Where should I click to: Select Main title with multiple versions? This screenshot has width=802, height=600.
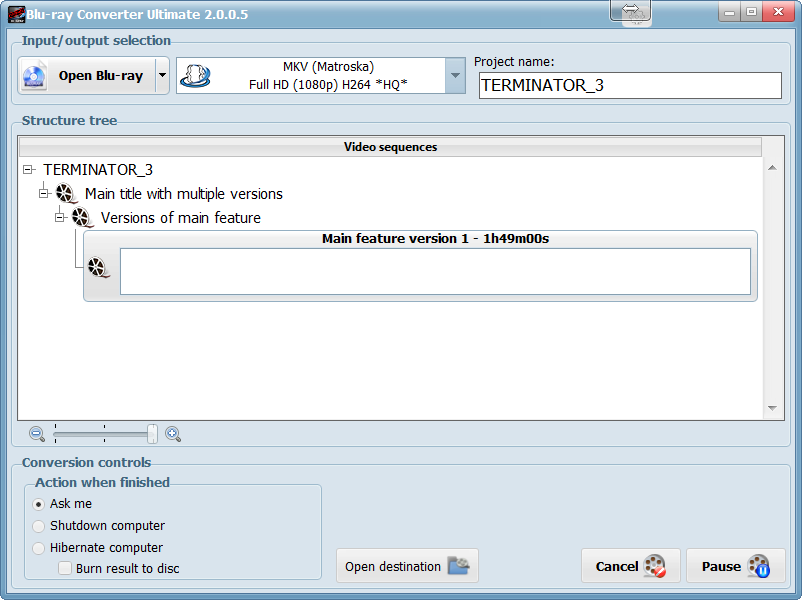pyautogui.click(x=184, y=194)
